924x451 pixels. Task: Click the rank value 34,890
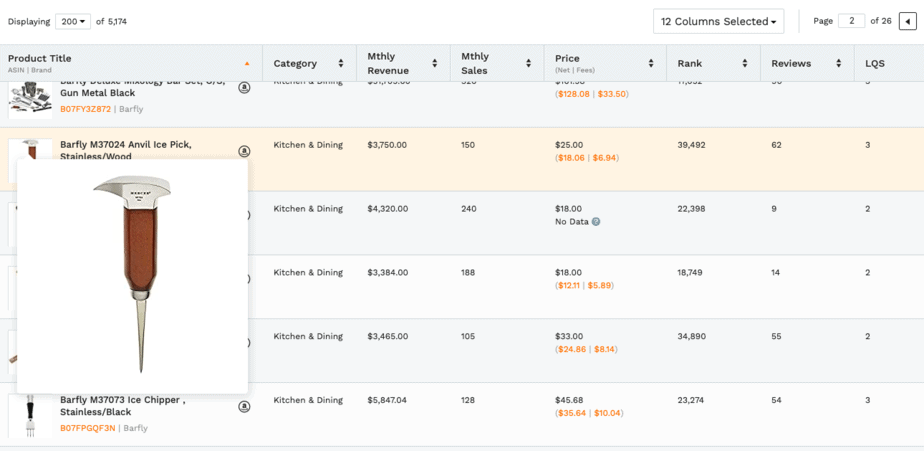pyautogui.click(x=691, y=336)
